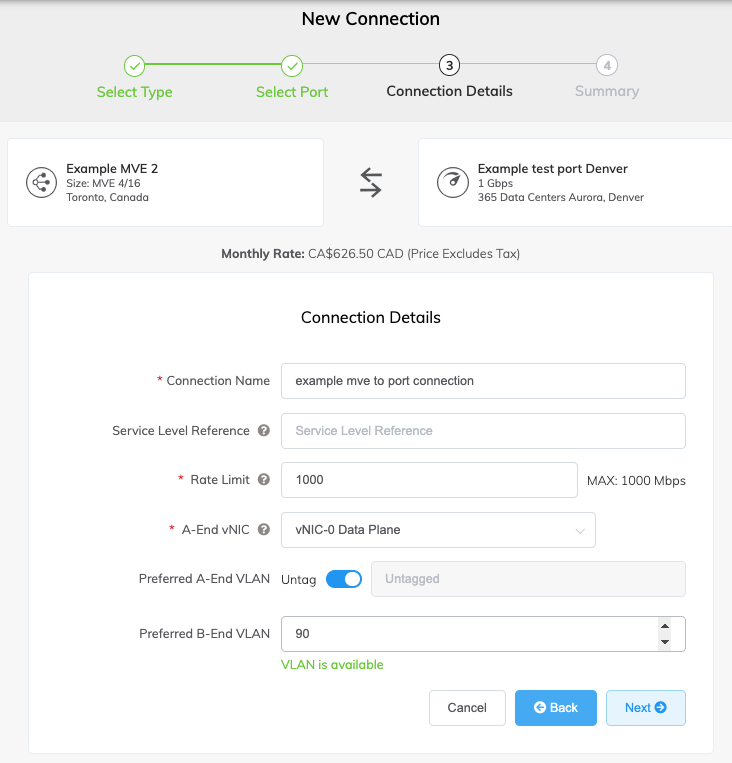
Task: Click the Example MVE 2 network icon
Action: click(41, 182)
